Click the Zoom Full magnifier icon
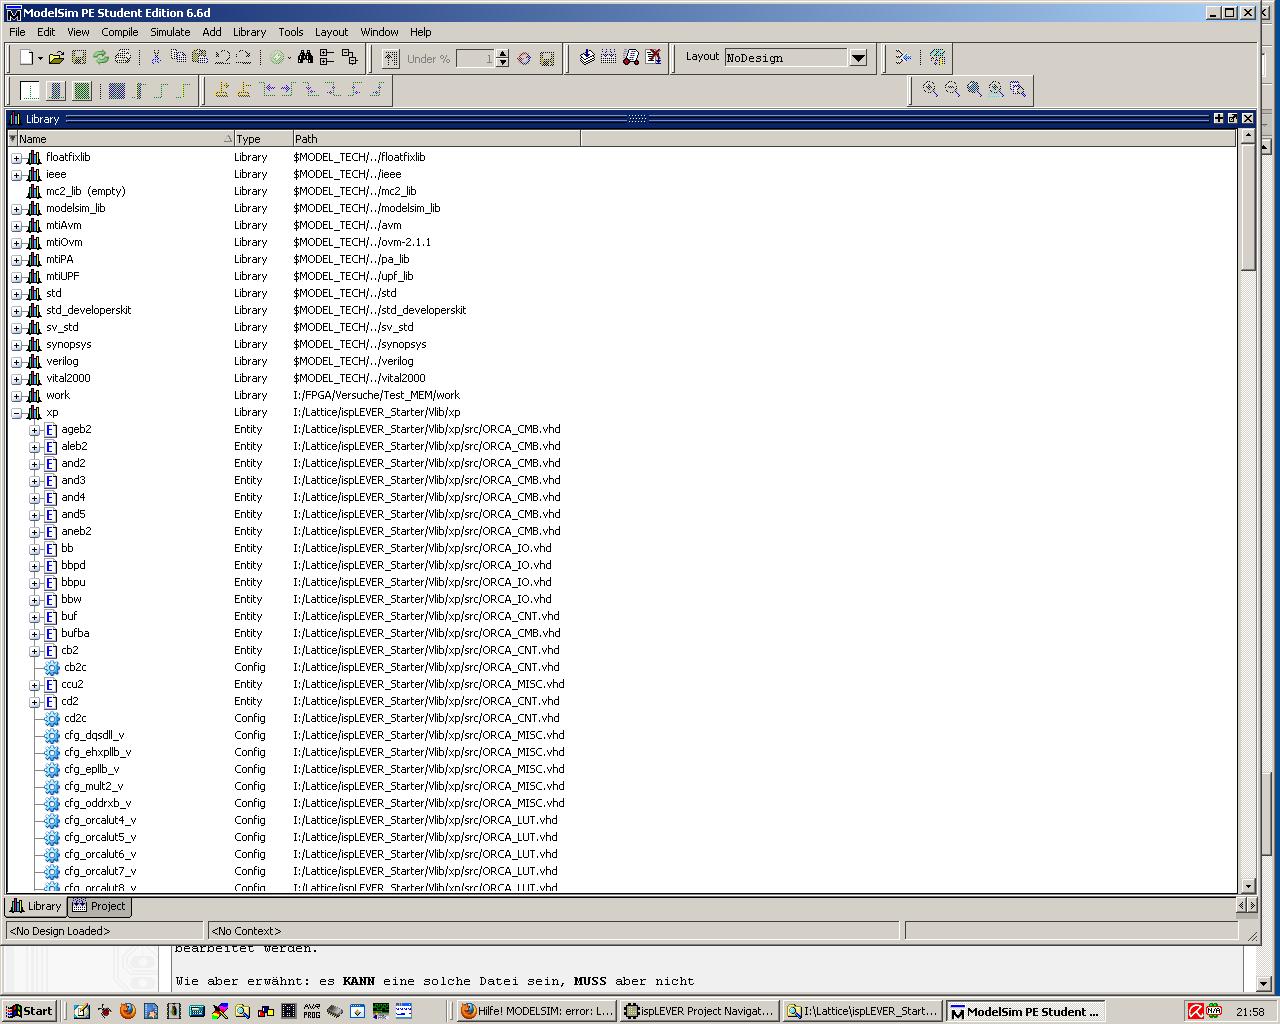 click(974, 89)
